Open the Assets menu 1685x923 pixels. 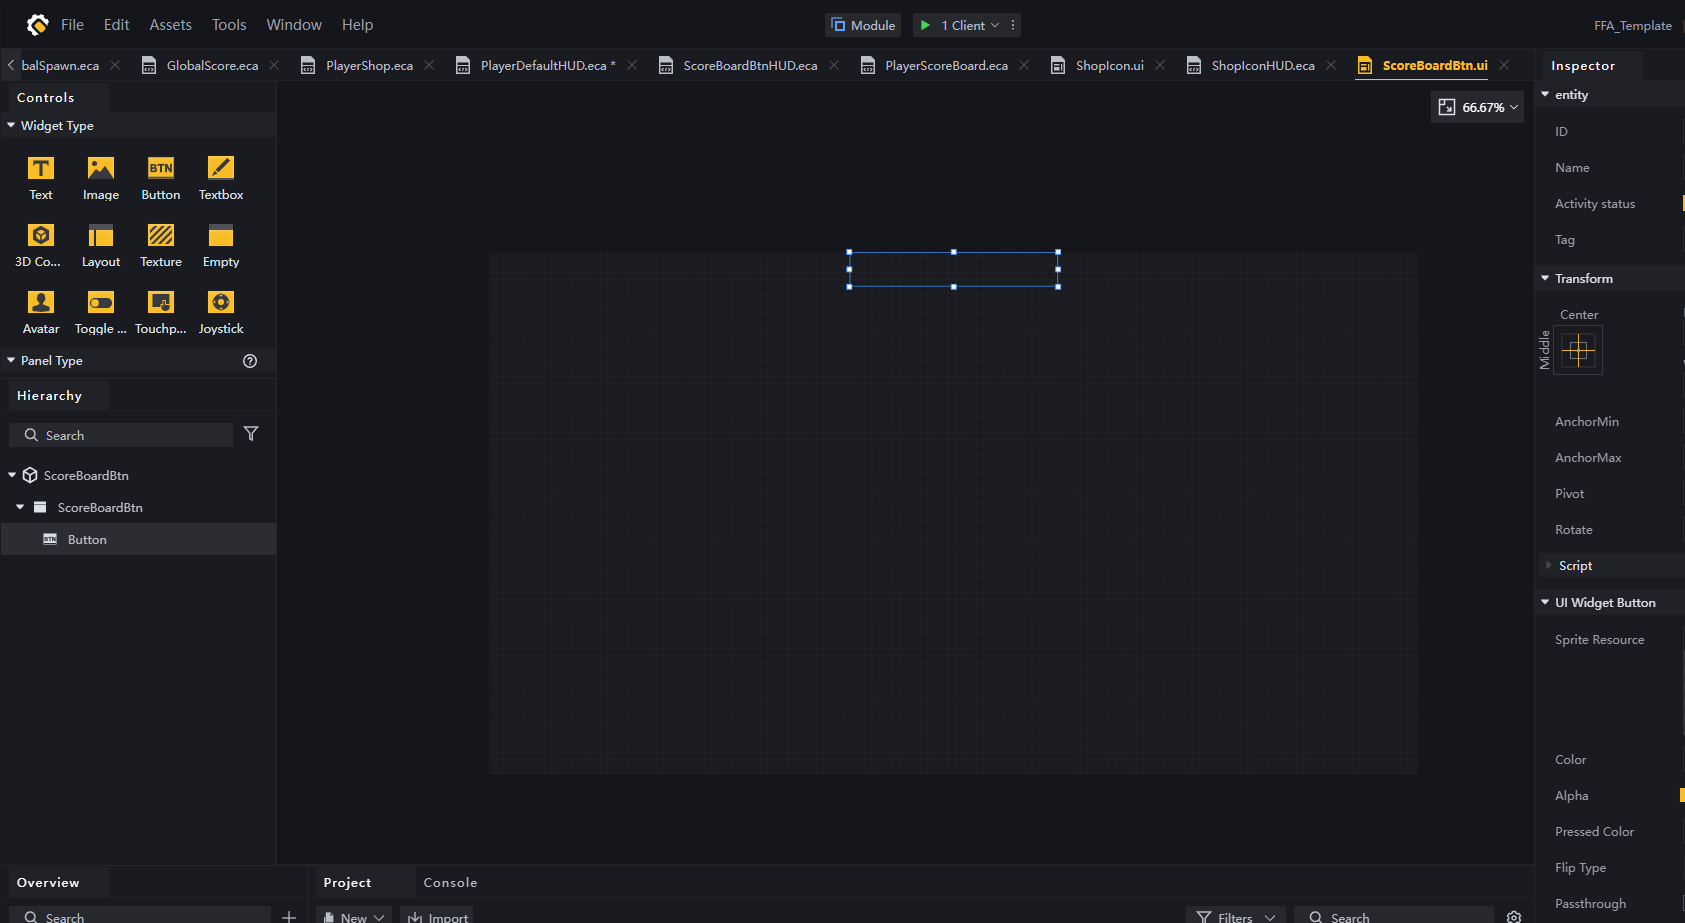pos(170,25)
